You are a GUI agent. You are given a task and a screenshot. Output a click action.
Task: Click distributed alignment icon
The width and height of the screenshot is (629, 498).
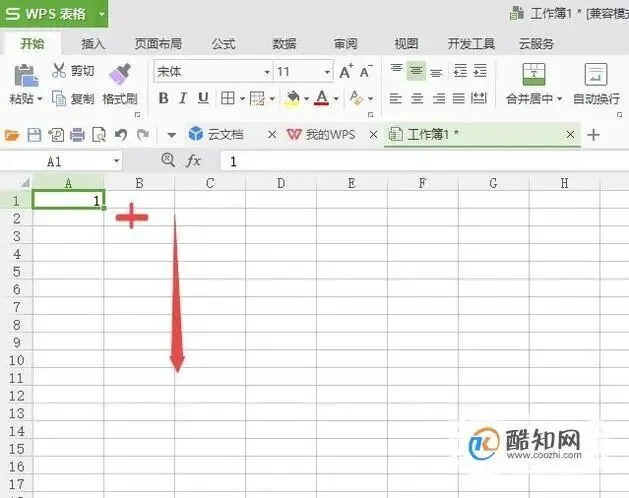(479, 98)
